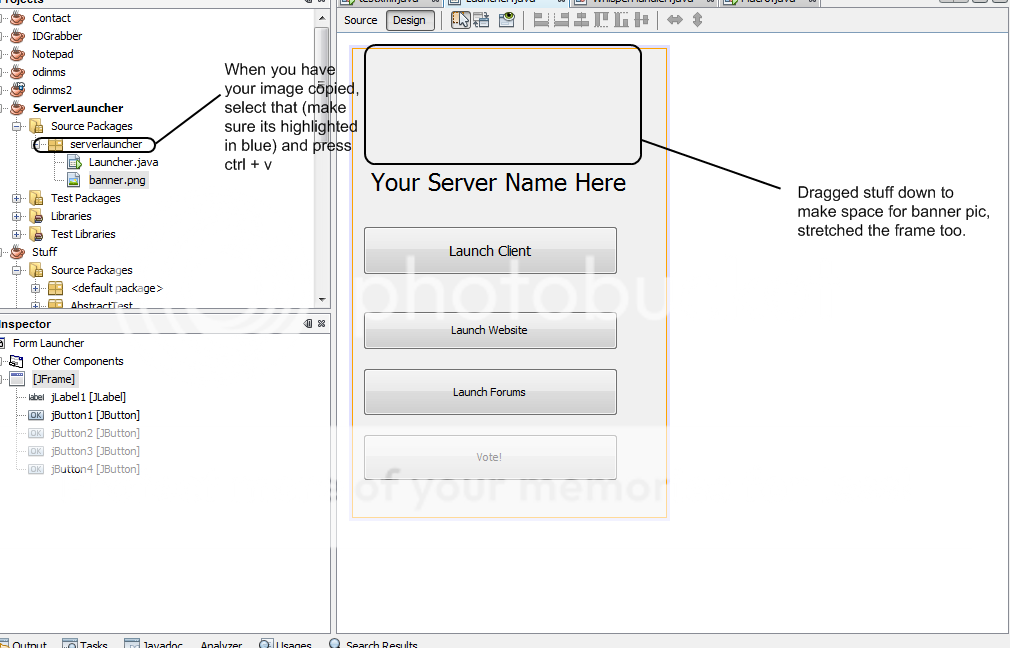Expand the Test Packages folder

click(x=17, y=198)
